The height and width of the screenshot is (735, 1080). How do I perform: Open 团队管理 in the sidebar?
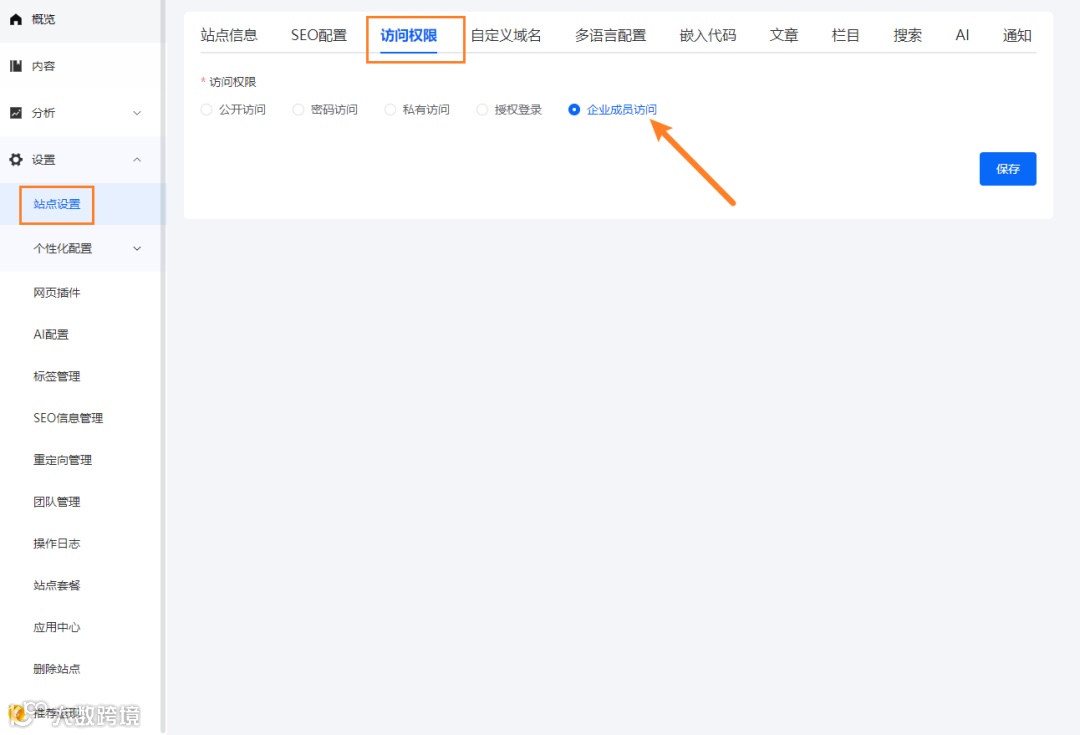point(57,501)
